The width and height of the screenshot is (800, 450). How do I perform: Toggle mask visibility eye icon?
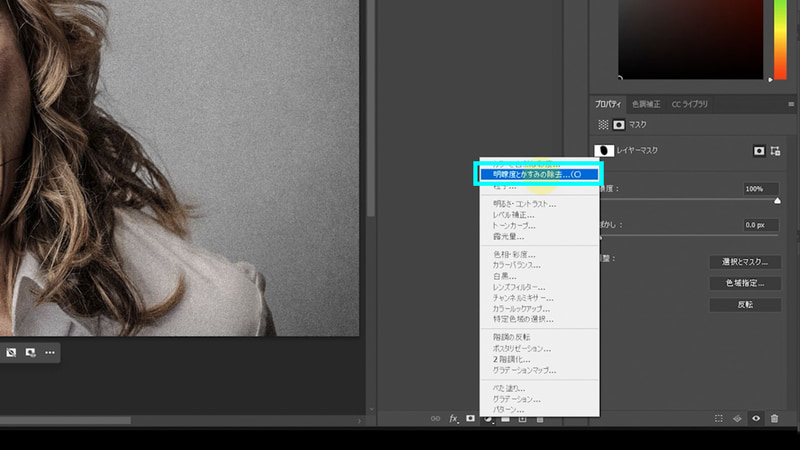coord(756,418)
